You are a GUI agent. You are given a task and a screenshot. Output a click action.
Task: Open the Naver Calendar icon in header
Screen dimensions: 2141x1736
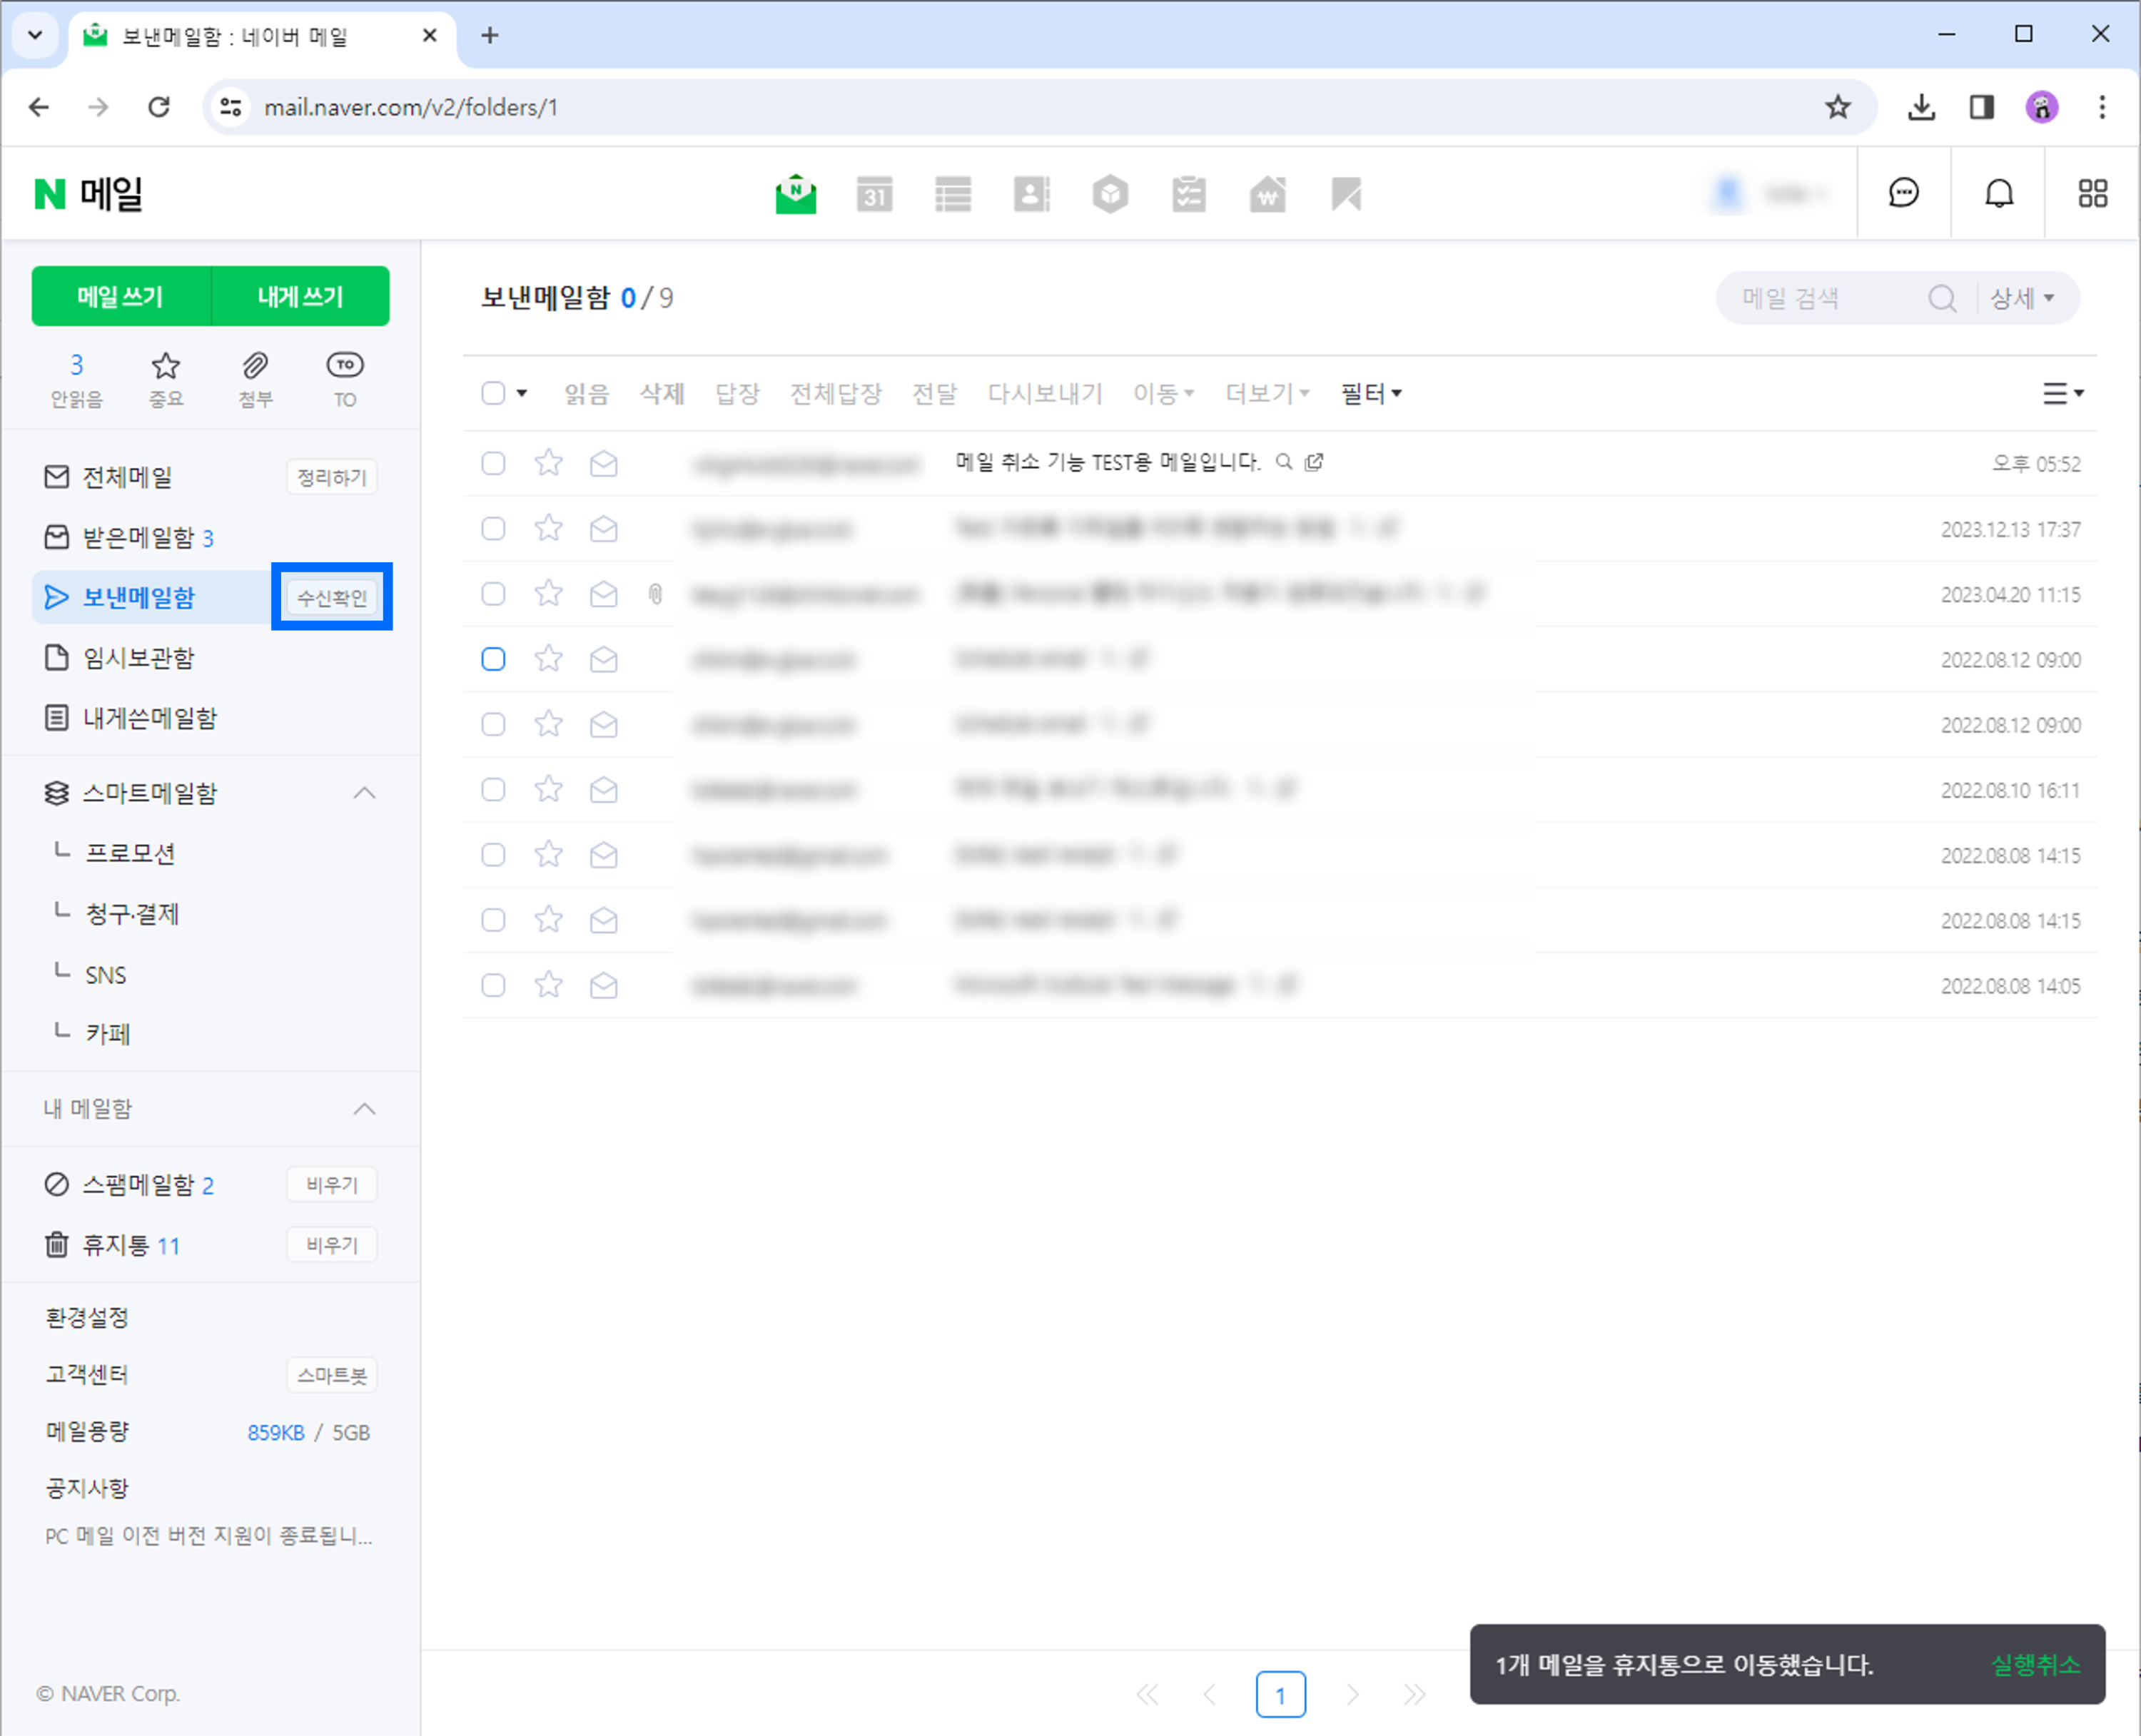click(874, 194)
